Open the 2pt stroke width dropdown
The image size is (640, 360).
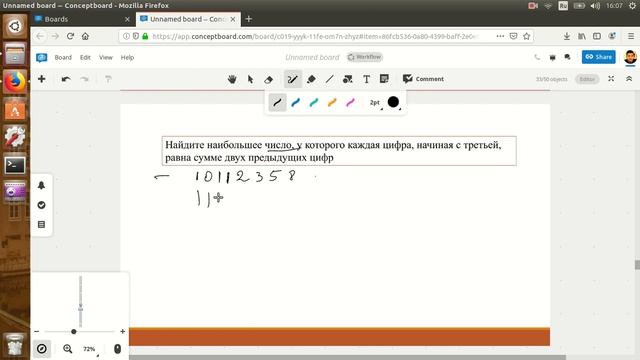[376, 102]
